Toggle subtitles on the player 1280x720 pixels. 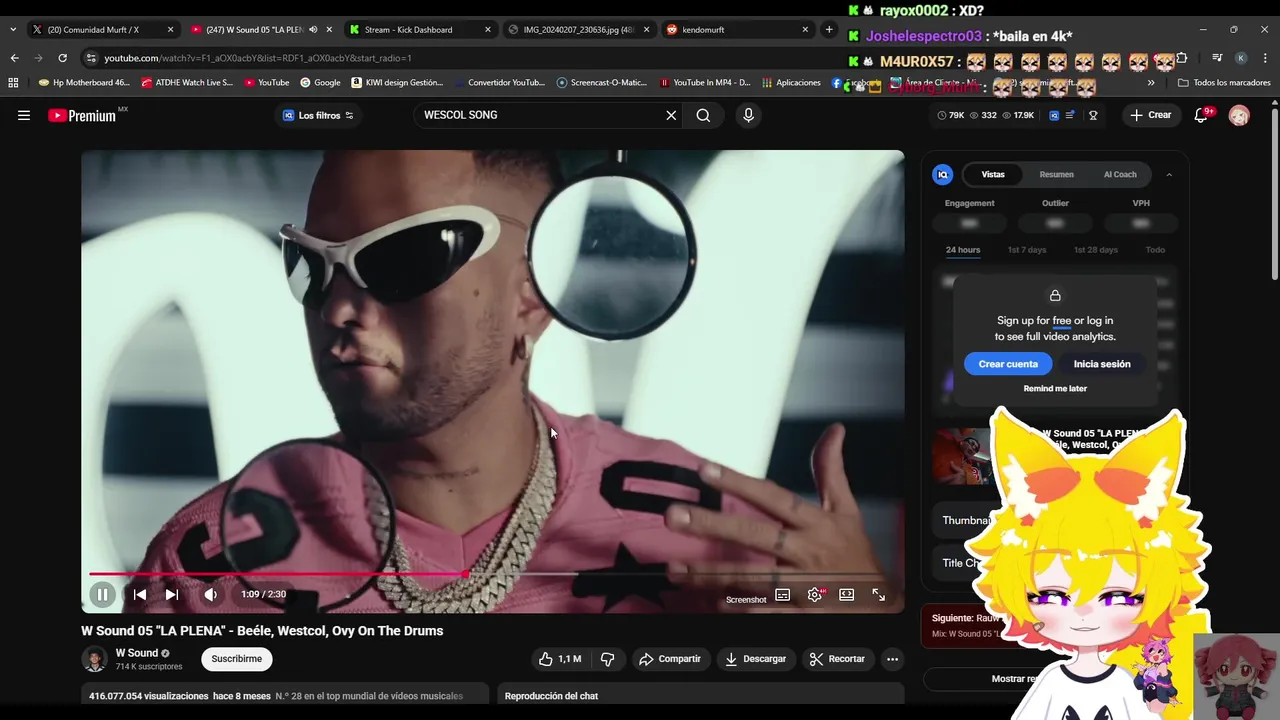coord(783,594)
